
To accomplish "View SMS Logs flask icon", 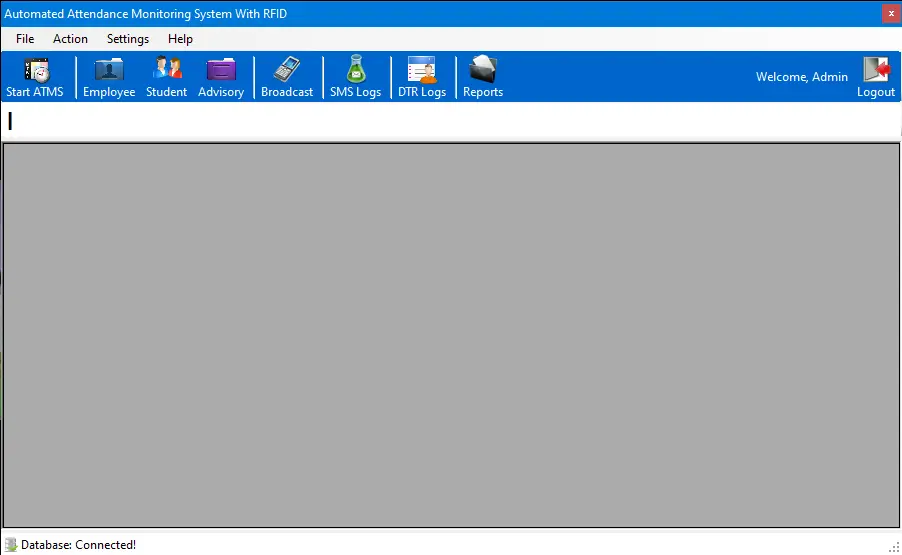I will (356, 69).
